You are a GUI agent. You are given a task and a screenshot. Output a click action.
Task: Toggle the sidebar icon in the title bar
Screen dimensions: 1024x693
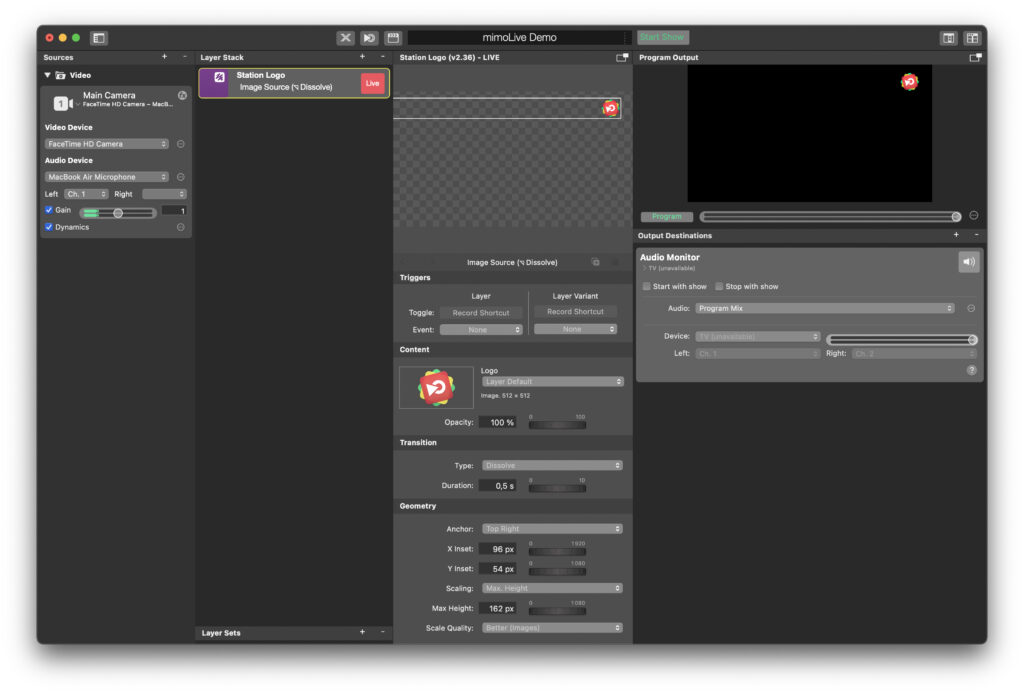(99, 38)
